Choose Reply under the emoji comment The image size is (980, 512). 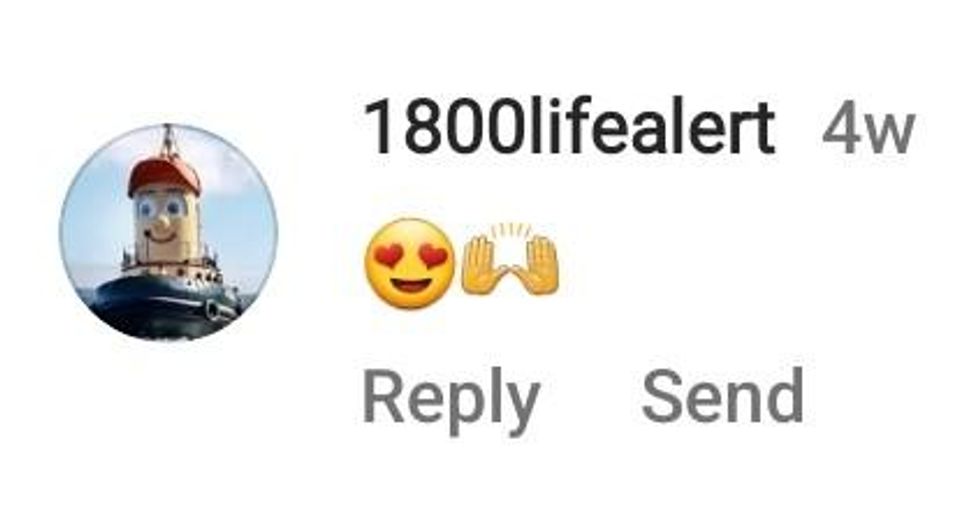tap(451, 400)
